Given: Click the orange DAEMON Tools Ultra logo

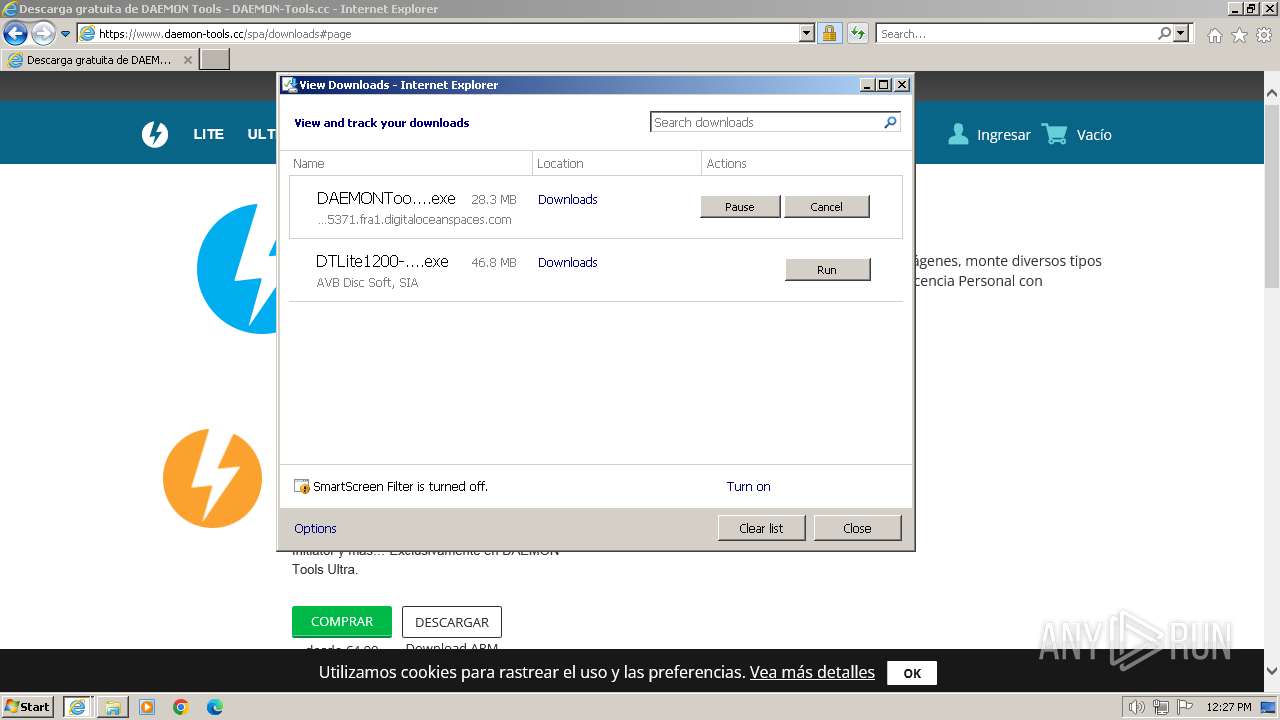Looking at the screenshot, I should tap(212, 478).
